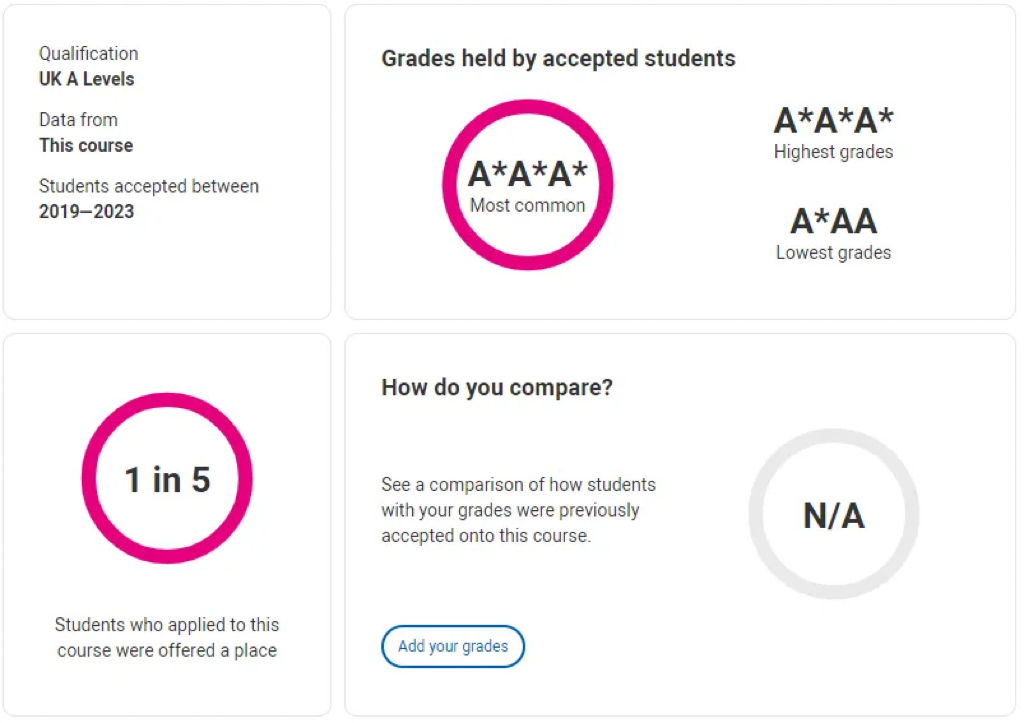Select the UK A Levels qualification text
This screenshot has width=1024, height=723.
coord(86,79)
